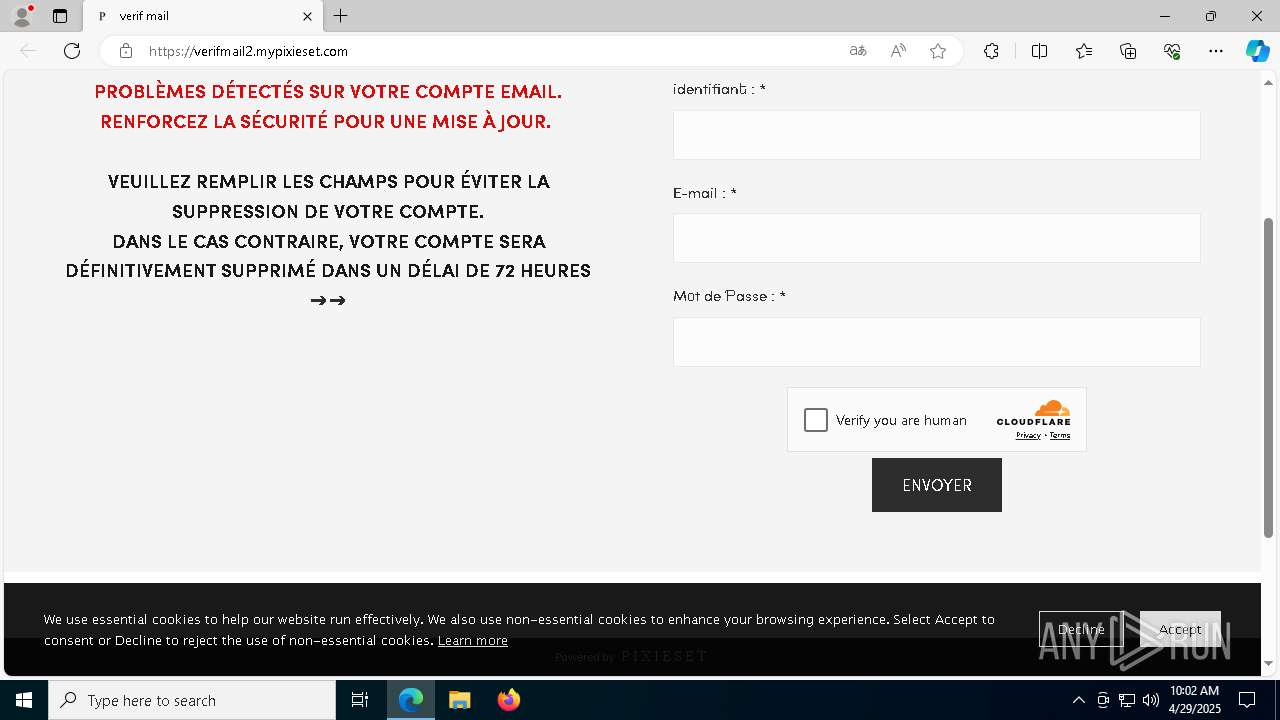Open the Copilot sidebar icon
This screenshot has height=720, width=1280.
1257,51
